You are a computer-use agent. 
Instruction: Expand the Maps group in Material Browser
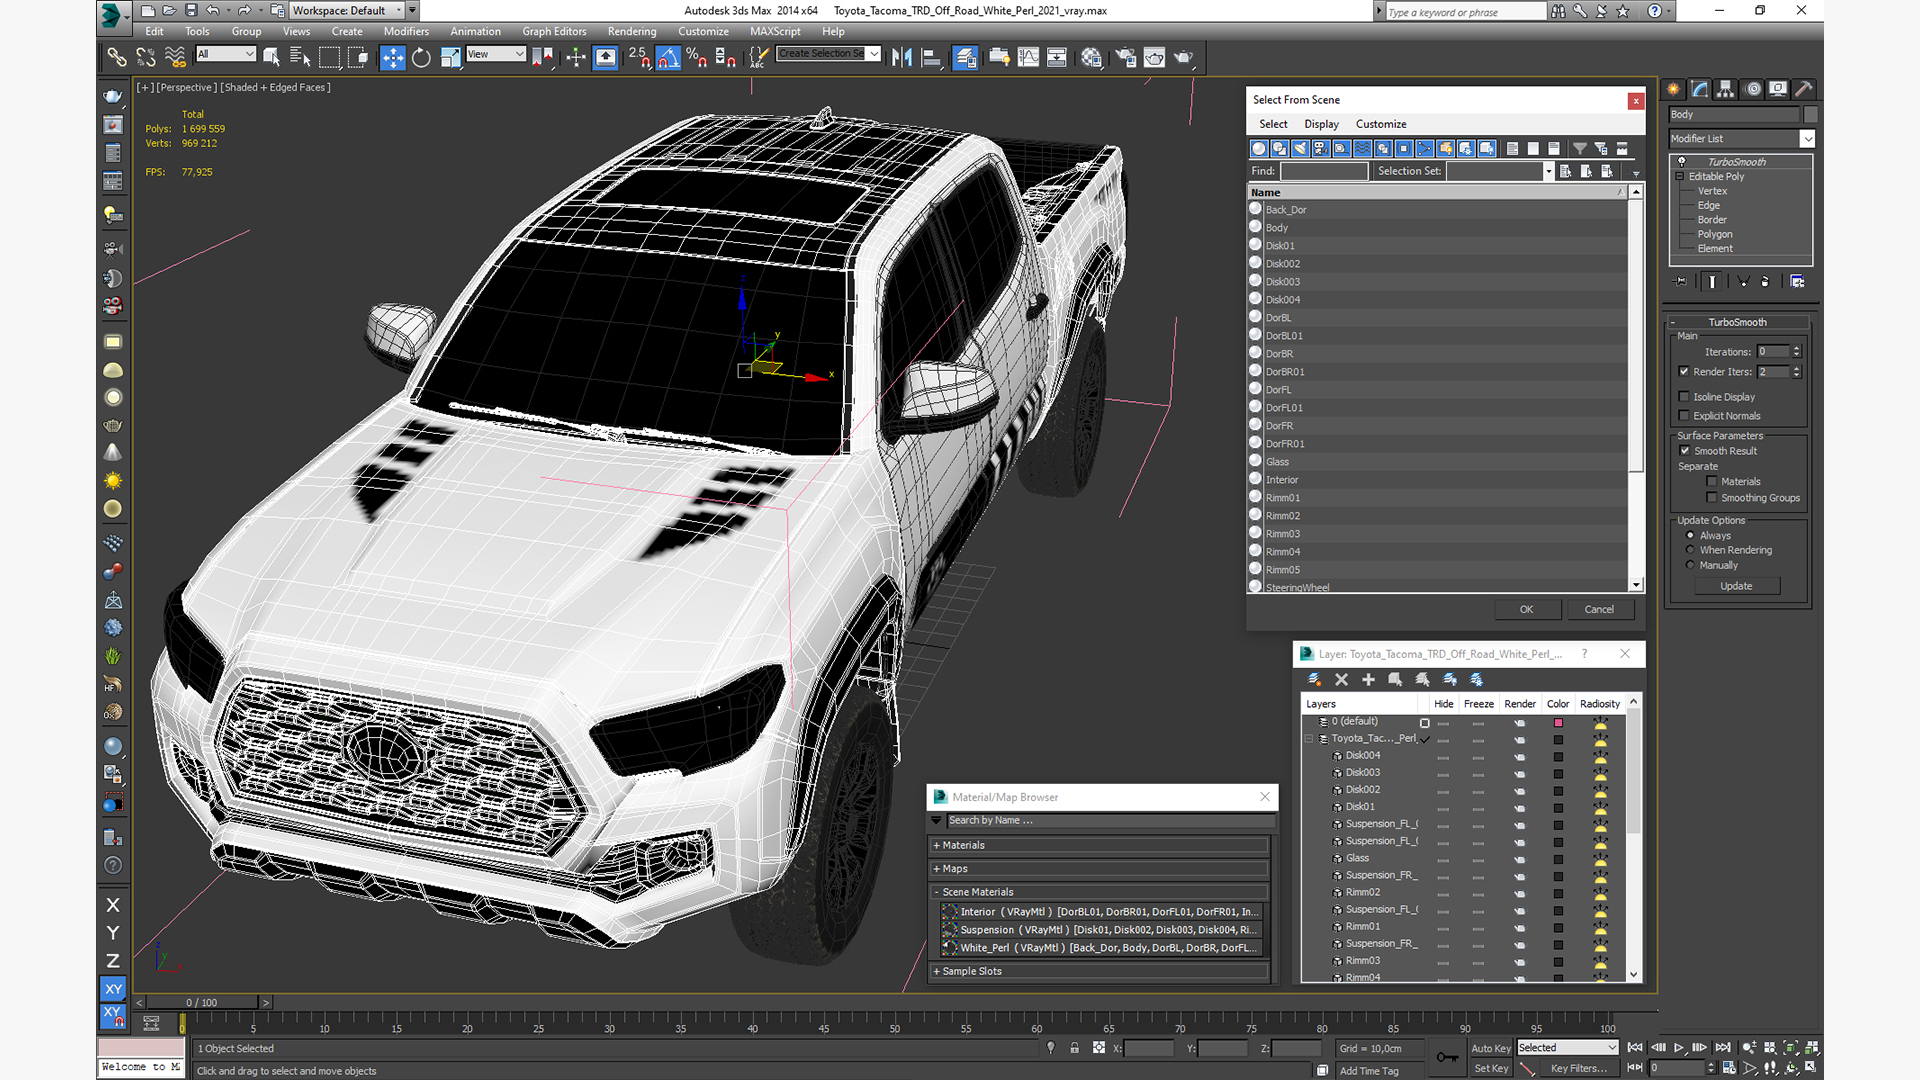(x=1099, y=869)
